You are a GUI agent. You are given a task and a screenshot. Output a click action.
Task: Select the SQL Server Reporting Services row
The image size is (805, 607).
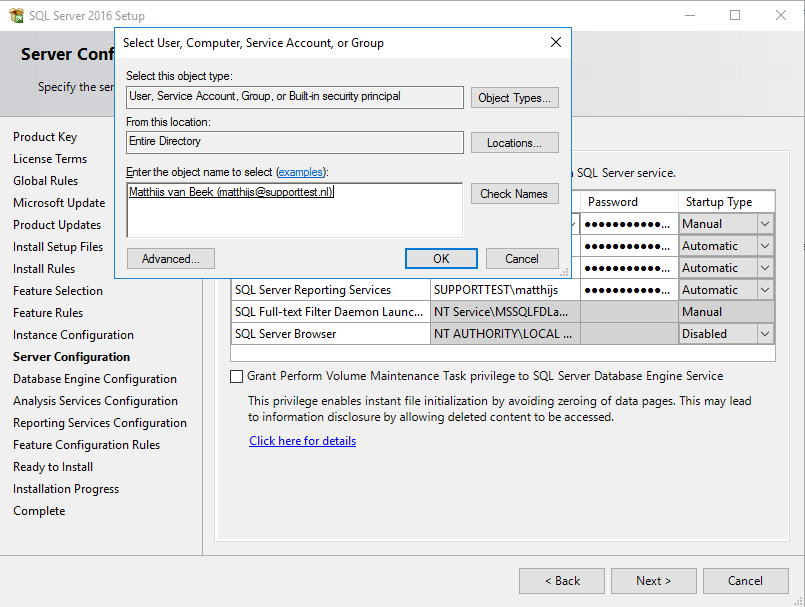click(503, 290)
